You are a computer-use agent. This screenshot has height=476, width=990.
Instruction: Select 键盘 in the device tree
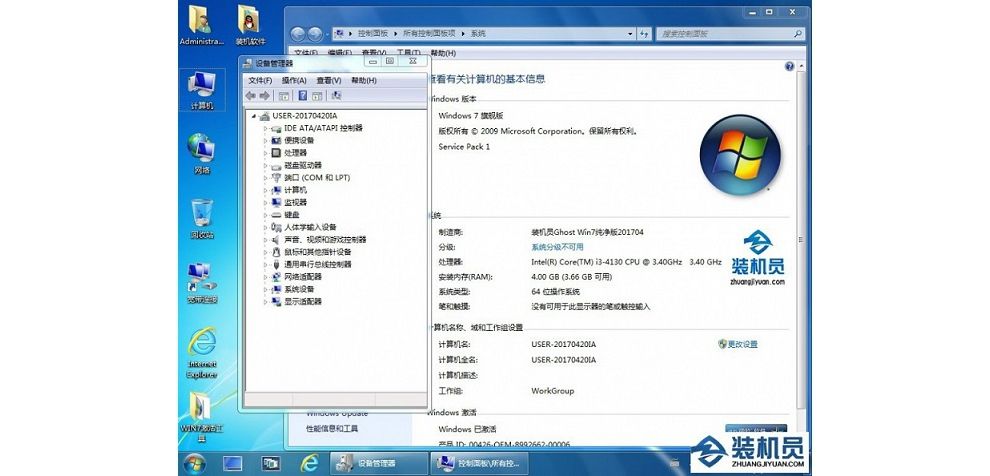(292, 214)
